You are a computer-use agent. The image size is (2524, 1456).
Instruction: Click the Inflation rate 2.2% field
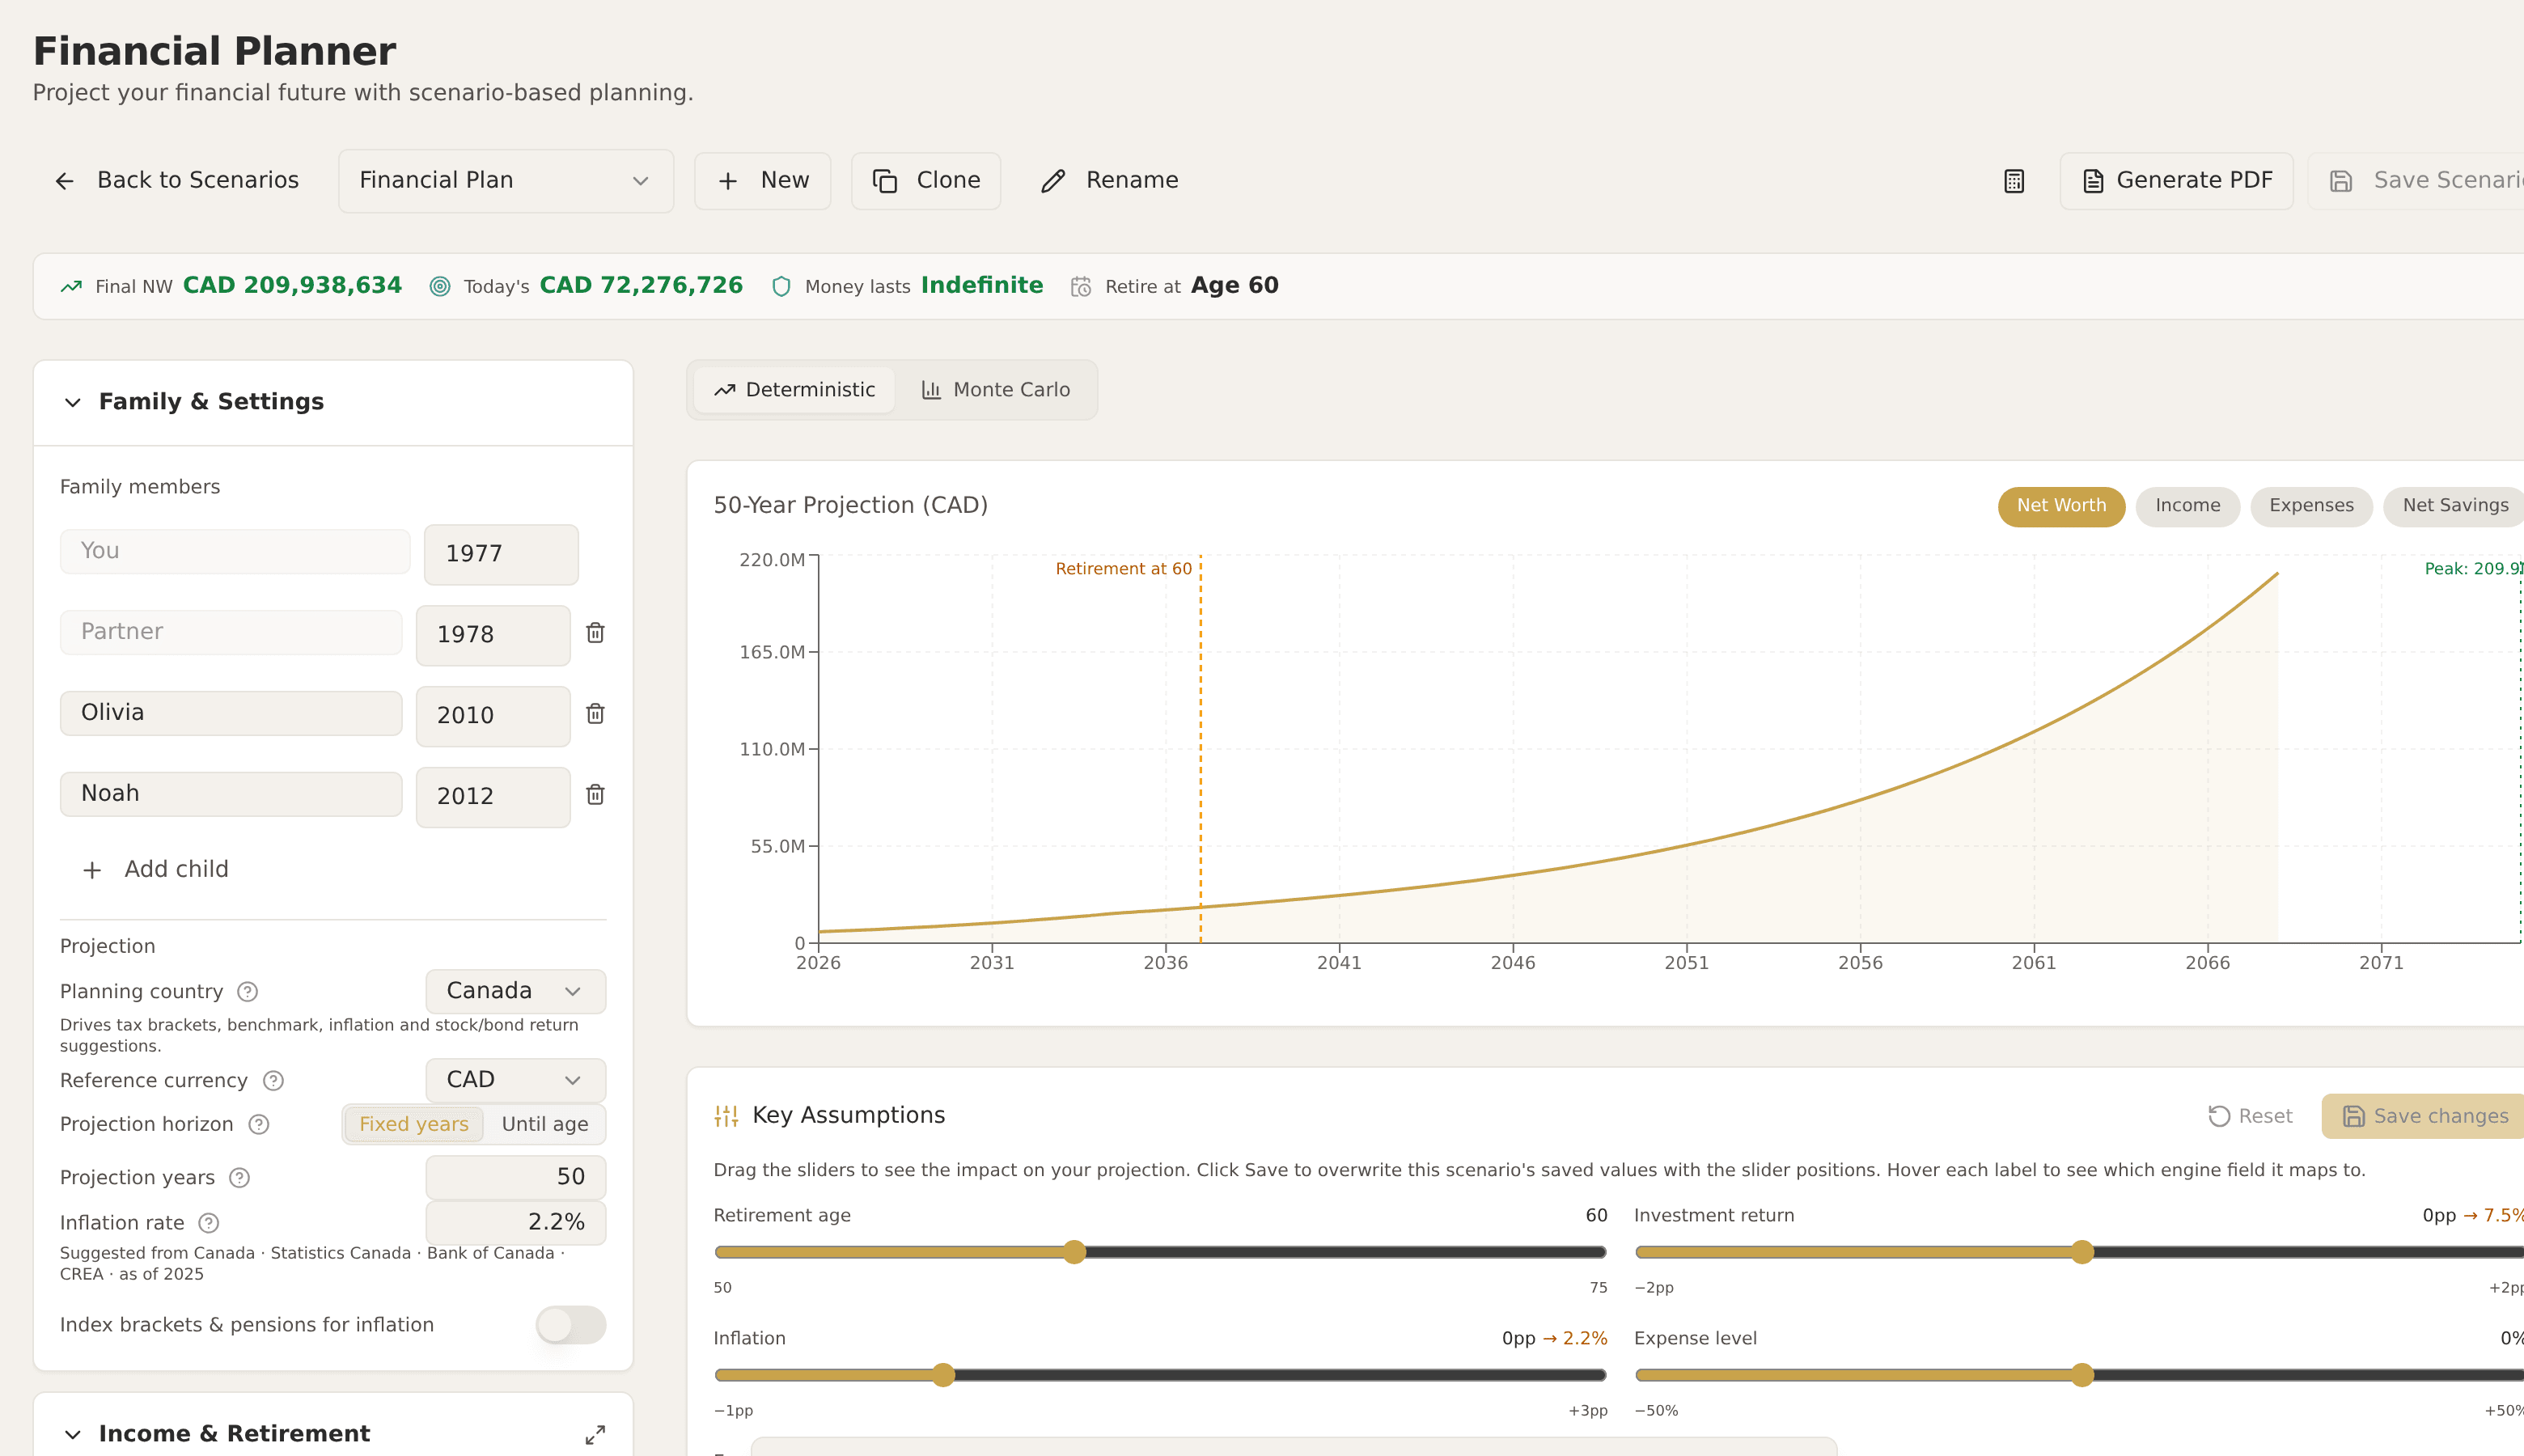[515, 1222]
